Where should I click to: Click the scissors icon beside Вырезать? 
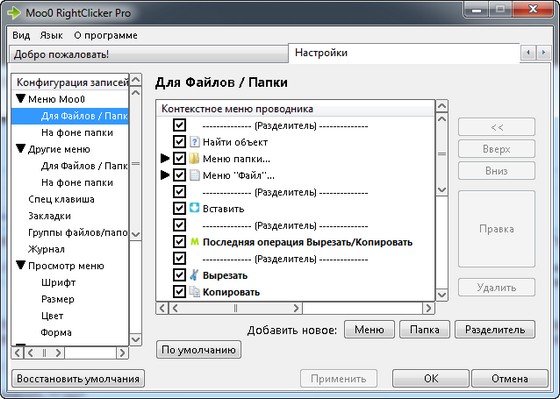pos(194,275)
